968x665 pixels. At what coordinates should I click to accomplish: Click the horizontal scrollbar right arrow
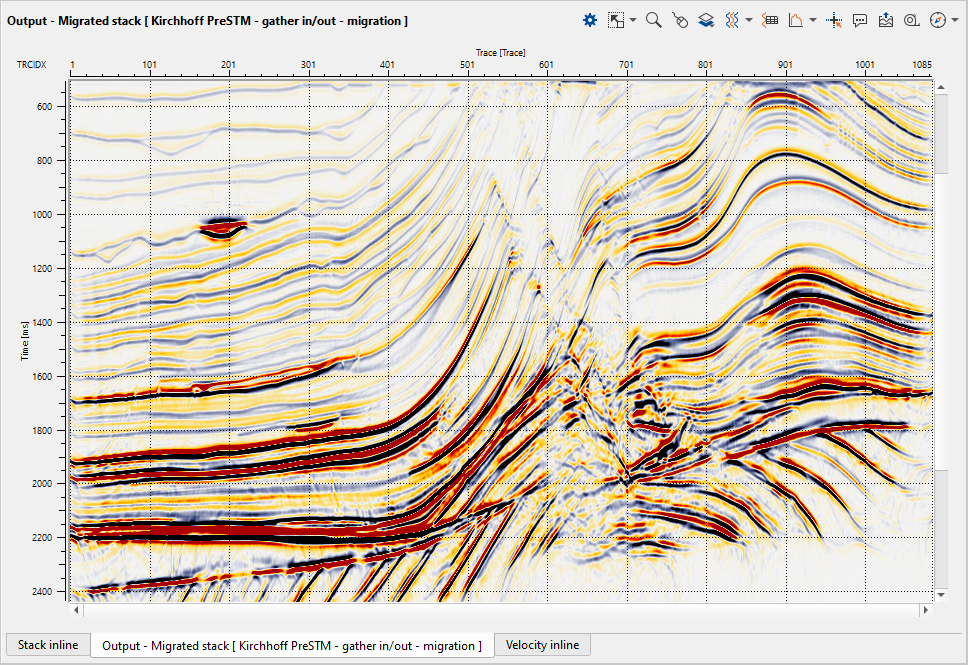click(925, 609)
